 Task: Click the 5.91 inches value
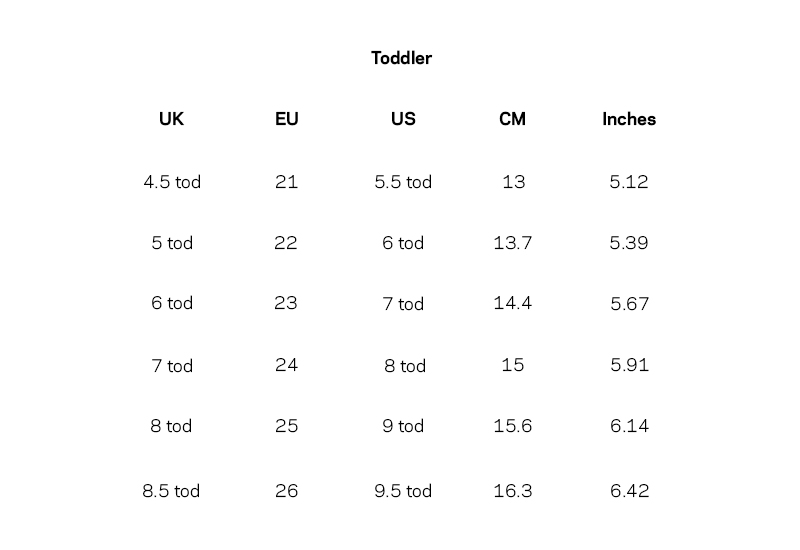(x=629, y=365)
